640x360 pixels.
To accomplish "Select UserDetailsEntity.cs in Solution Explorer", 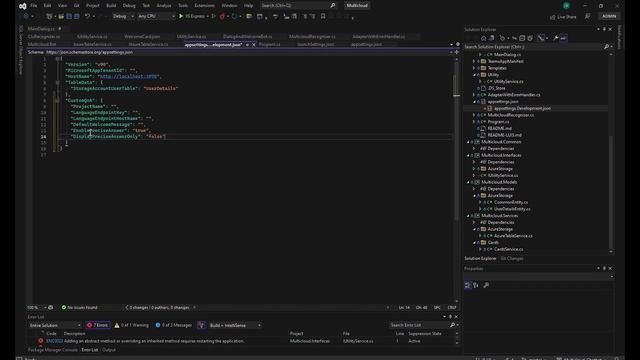I will click(x=512, y=209).
